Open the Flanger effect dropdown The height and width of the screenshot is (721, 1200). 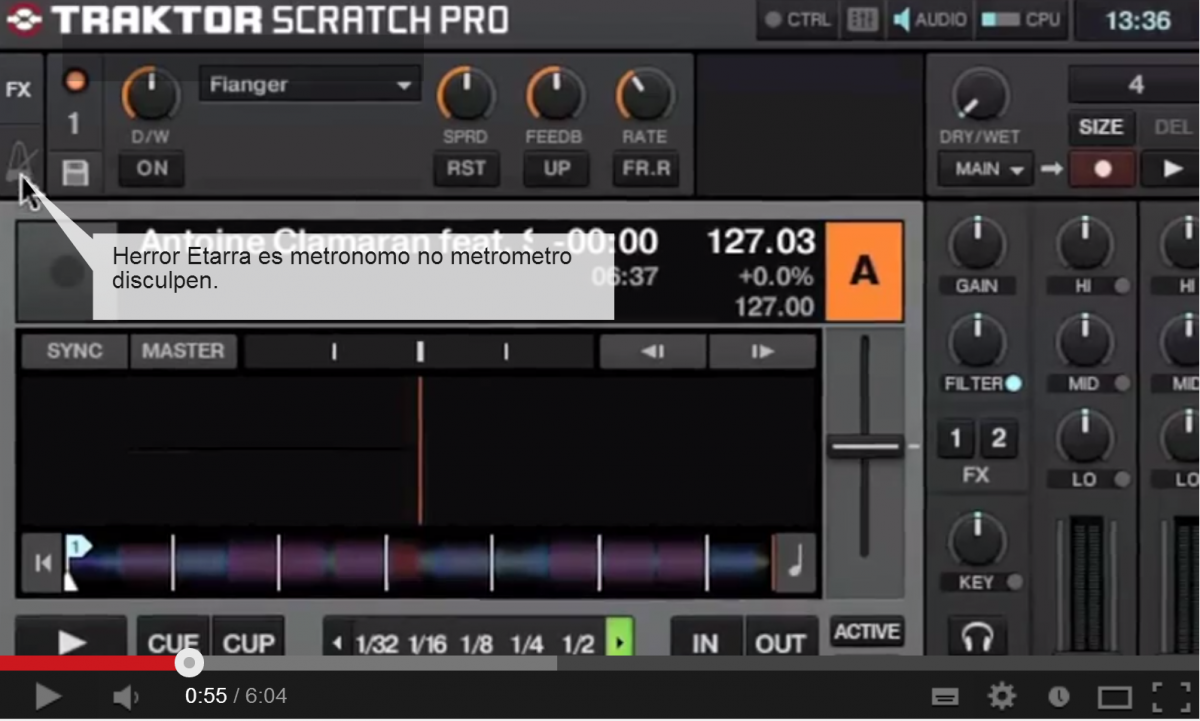point(309,86)
